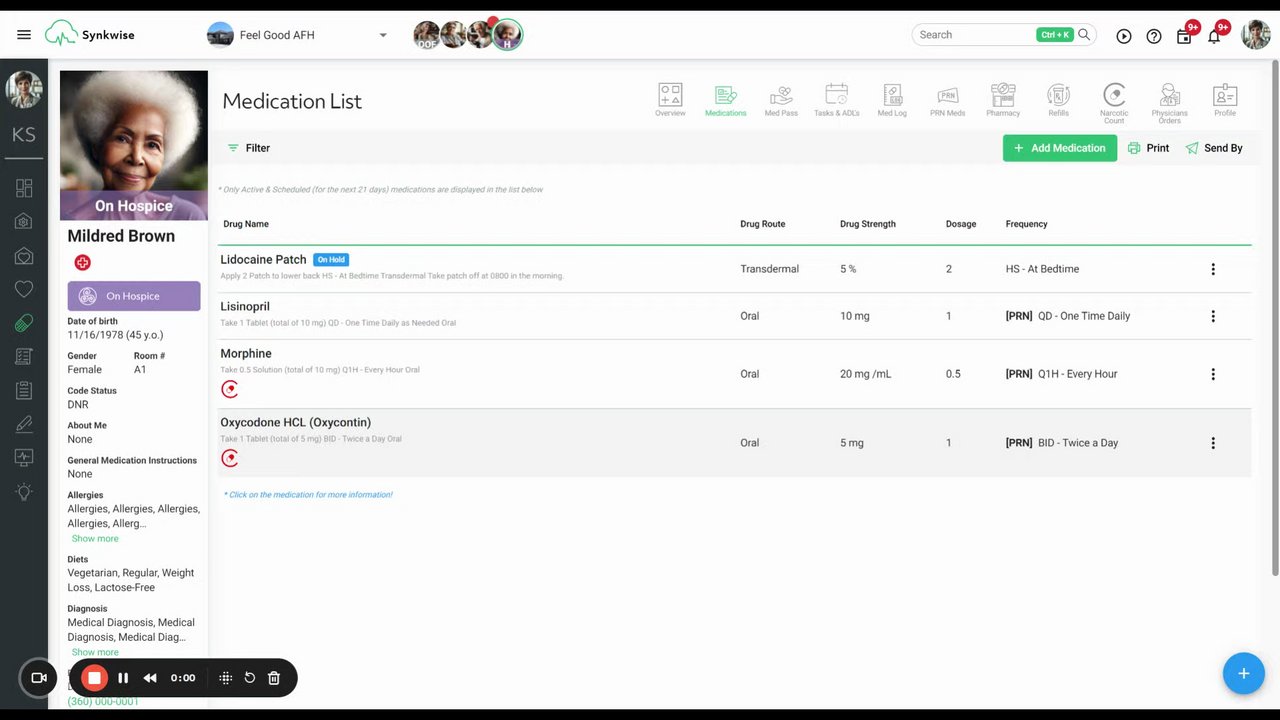Open the medications pill sidebar icon
The height and width of the screenshot is (720, 1280).
point(24,323)
